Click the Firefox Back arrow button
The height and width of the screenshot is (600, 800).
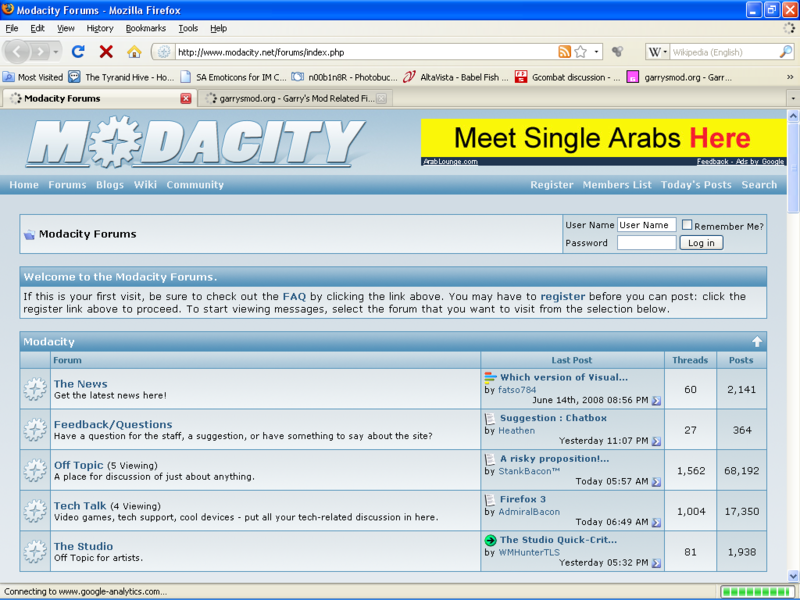17,52
